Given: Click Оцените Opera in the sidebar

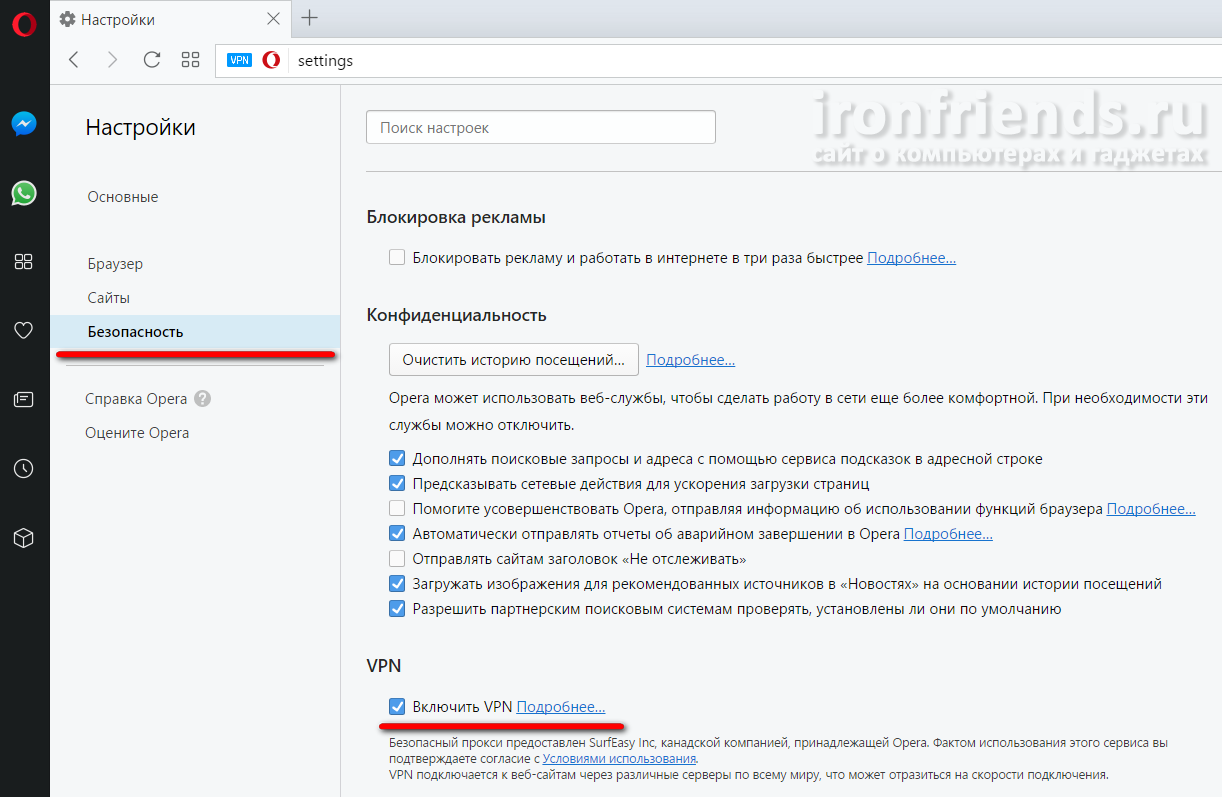Looking at the screenshot, I should (x=137, y=433).
